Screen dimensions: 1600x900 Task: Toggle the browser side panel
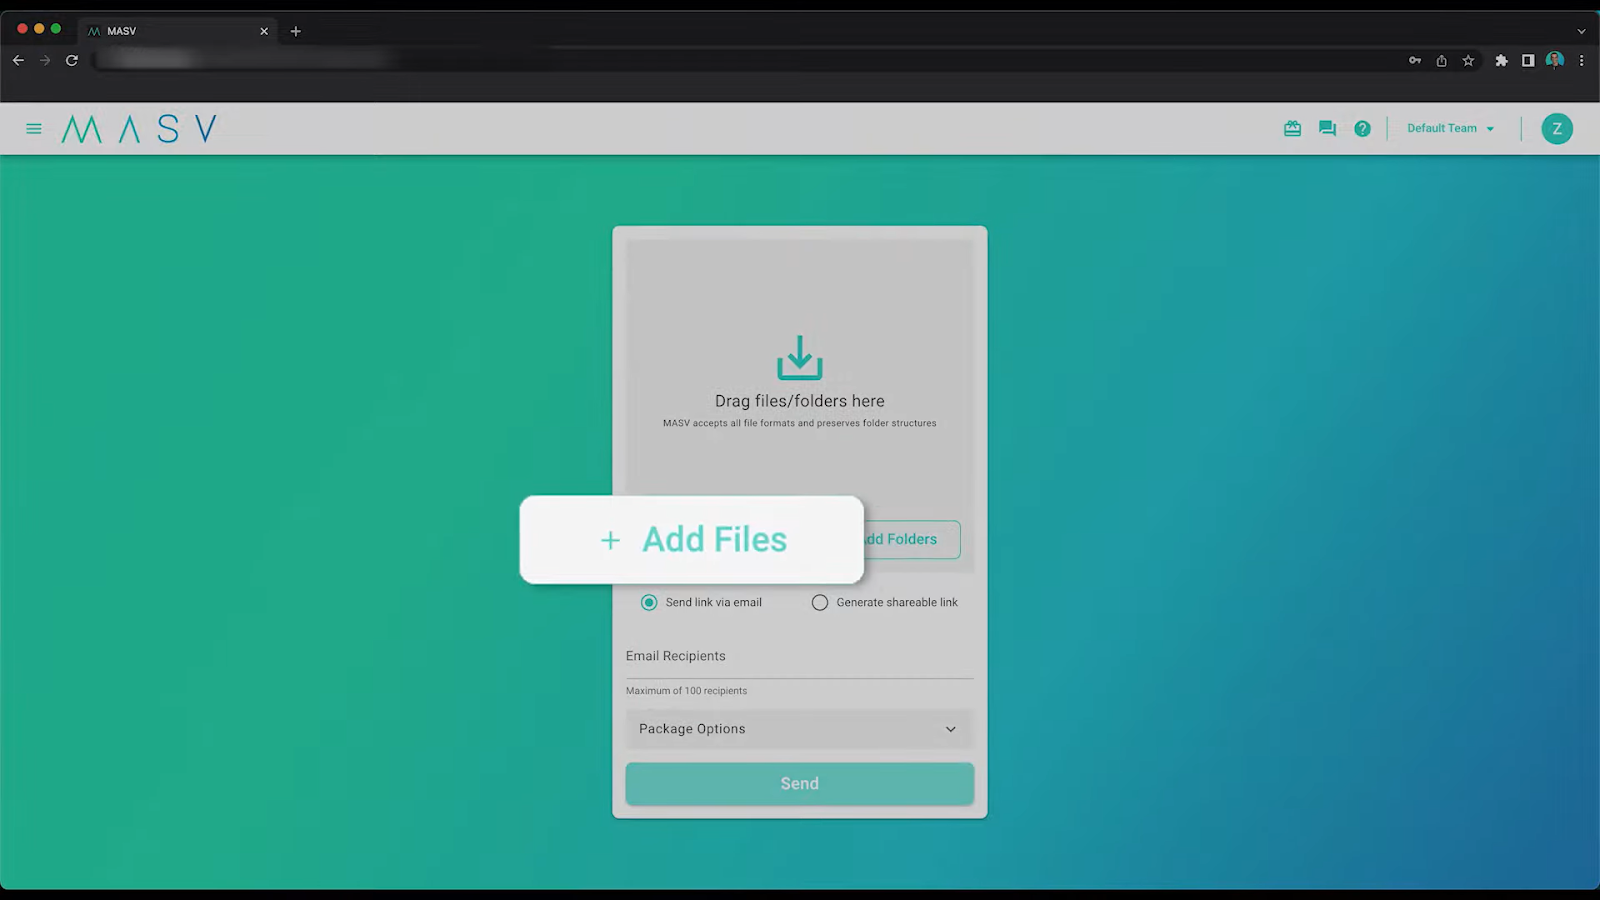[1528, 60]
